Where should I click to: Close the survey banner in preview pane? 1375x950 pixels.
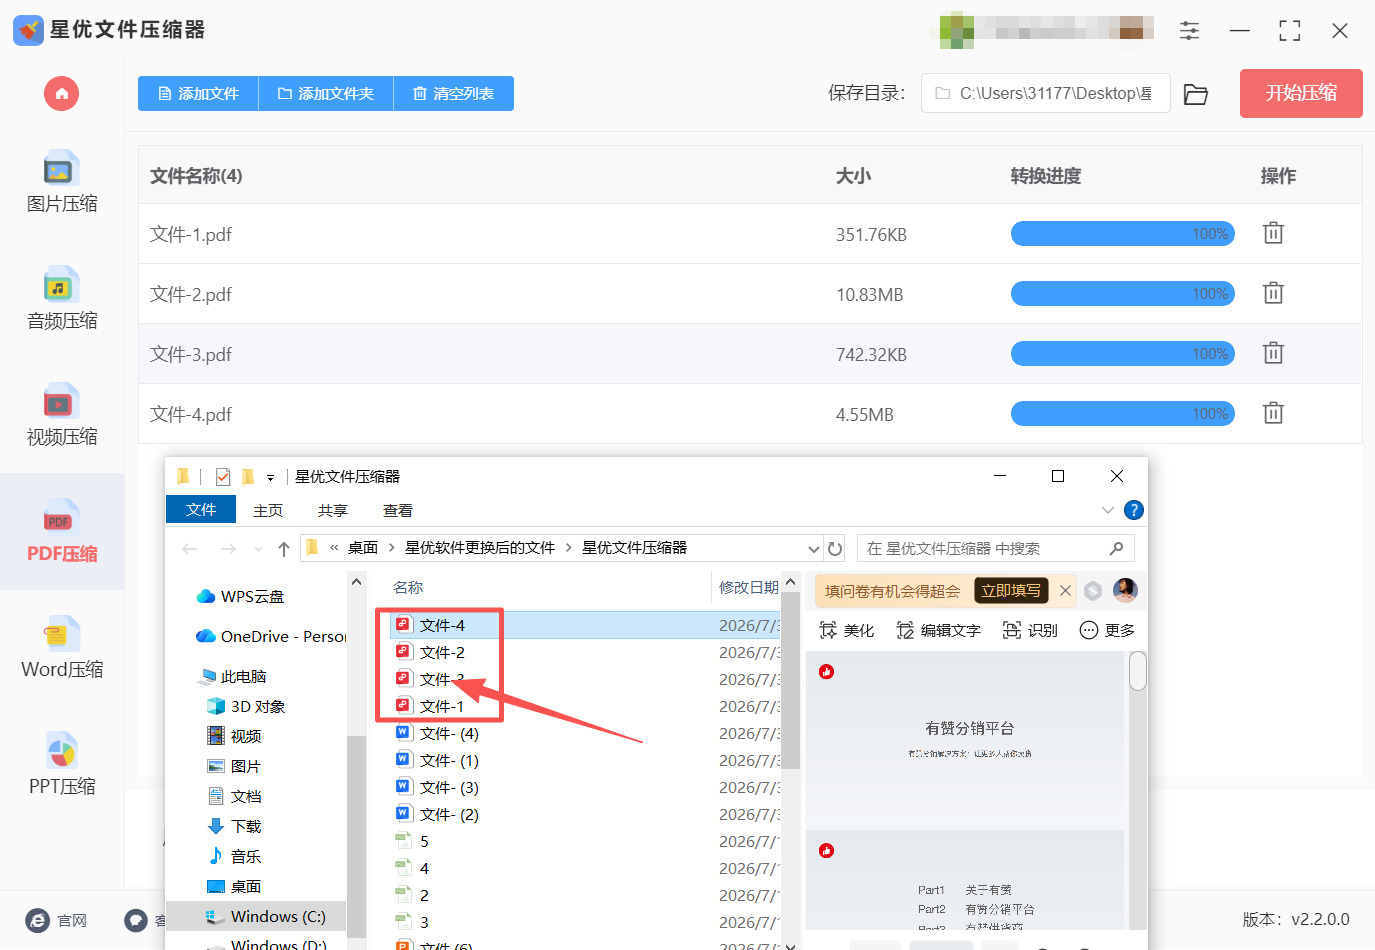[1065, 590]
